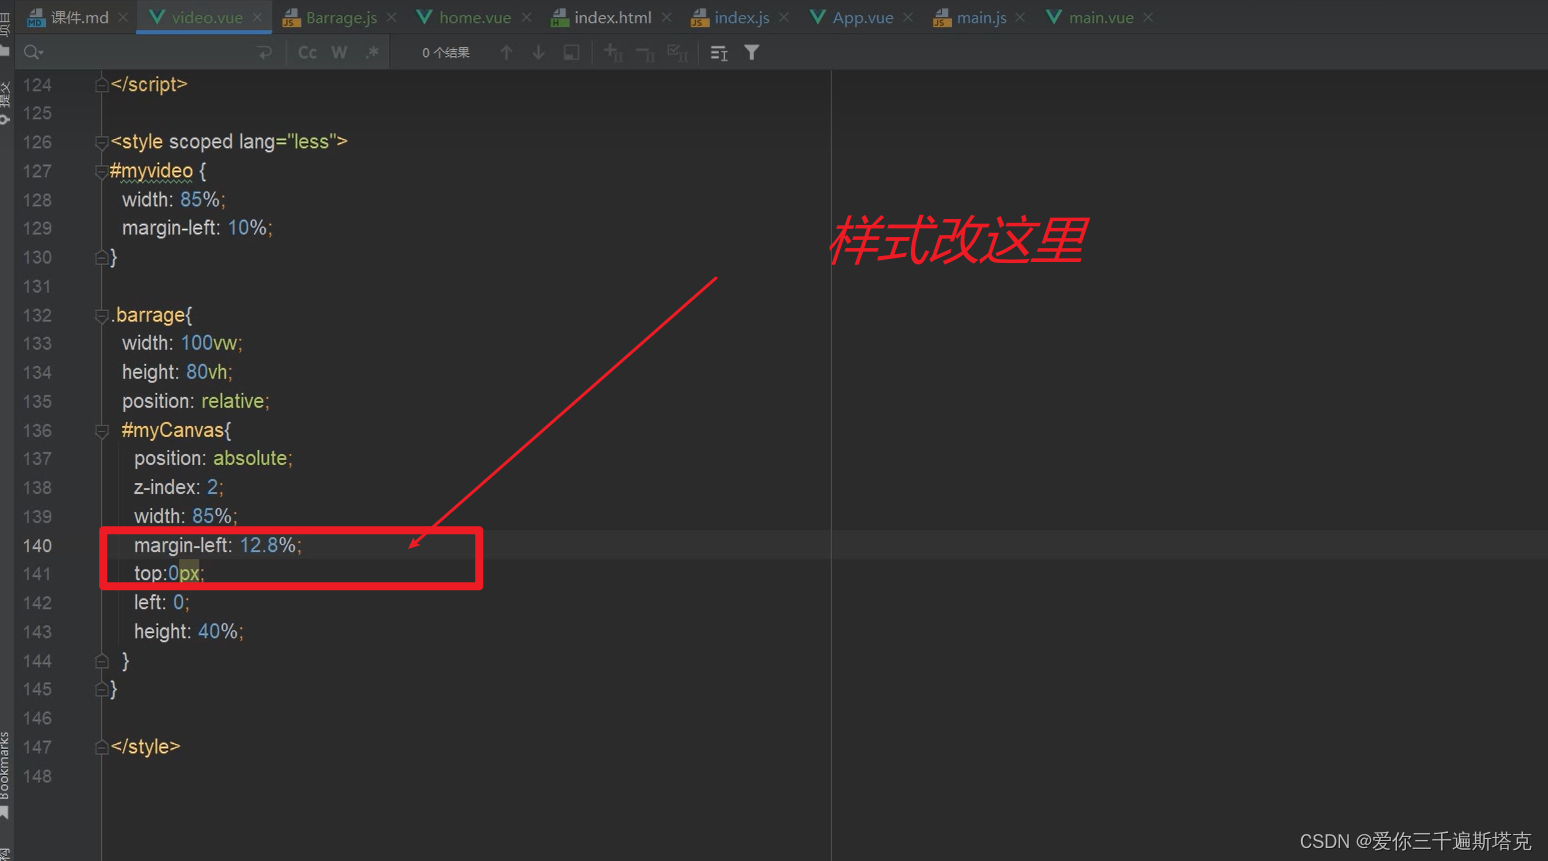Place cursor on "margin-left: 12.8%" text

point(215,545)
